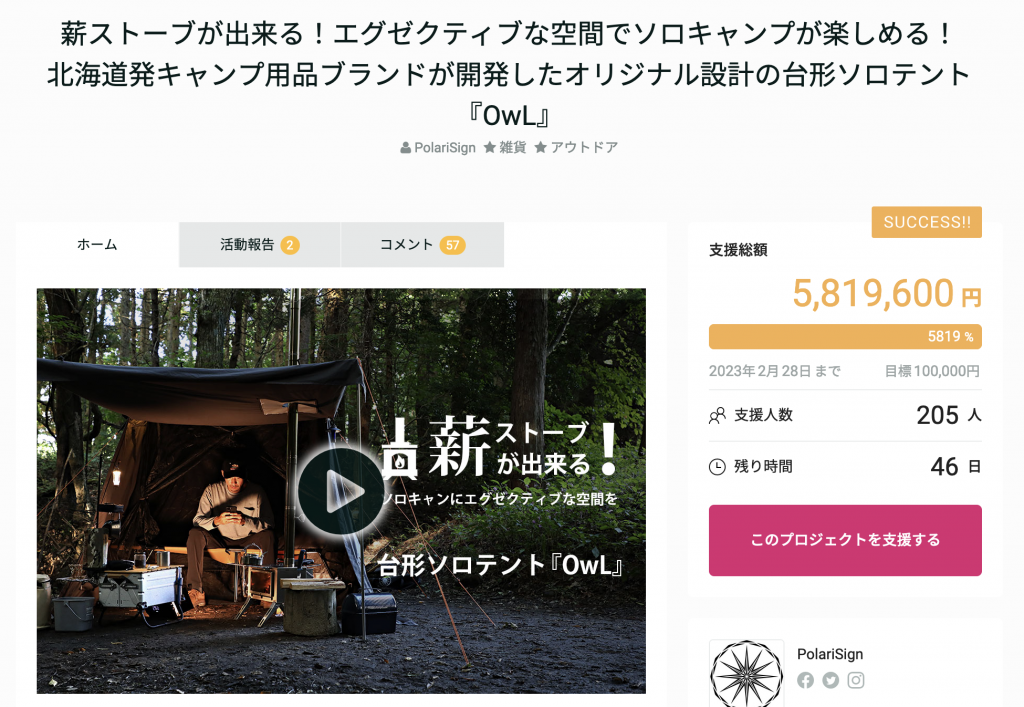Open the アウトドア category link
1024x707 pixels.
(584, 148)
